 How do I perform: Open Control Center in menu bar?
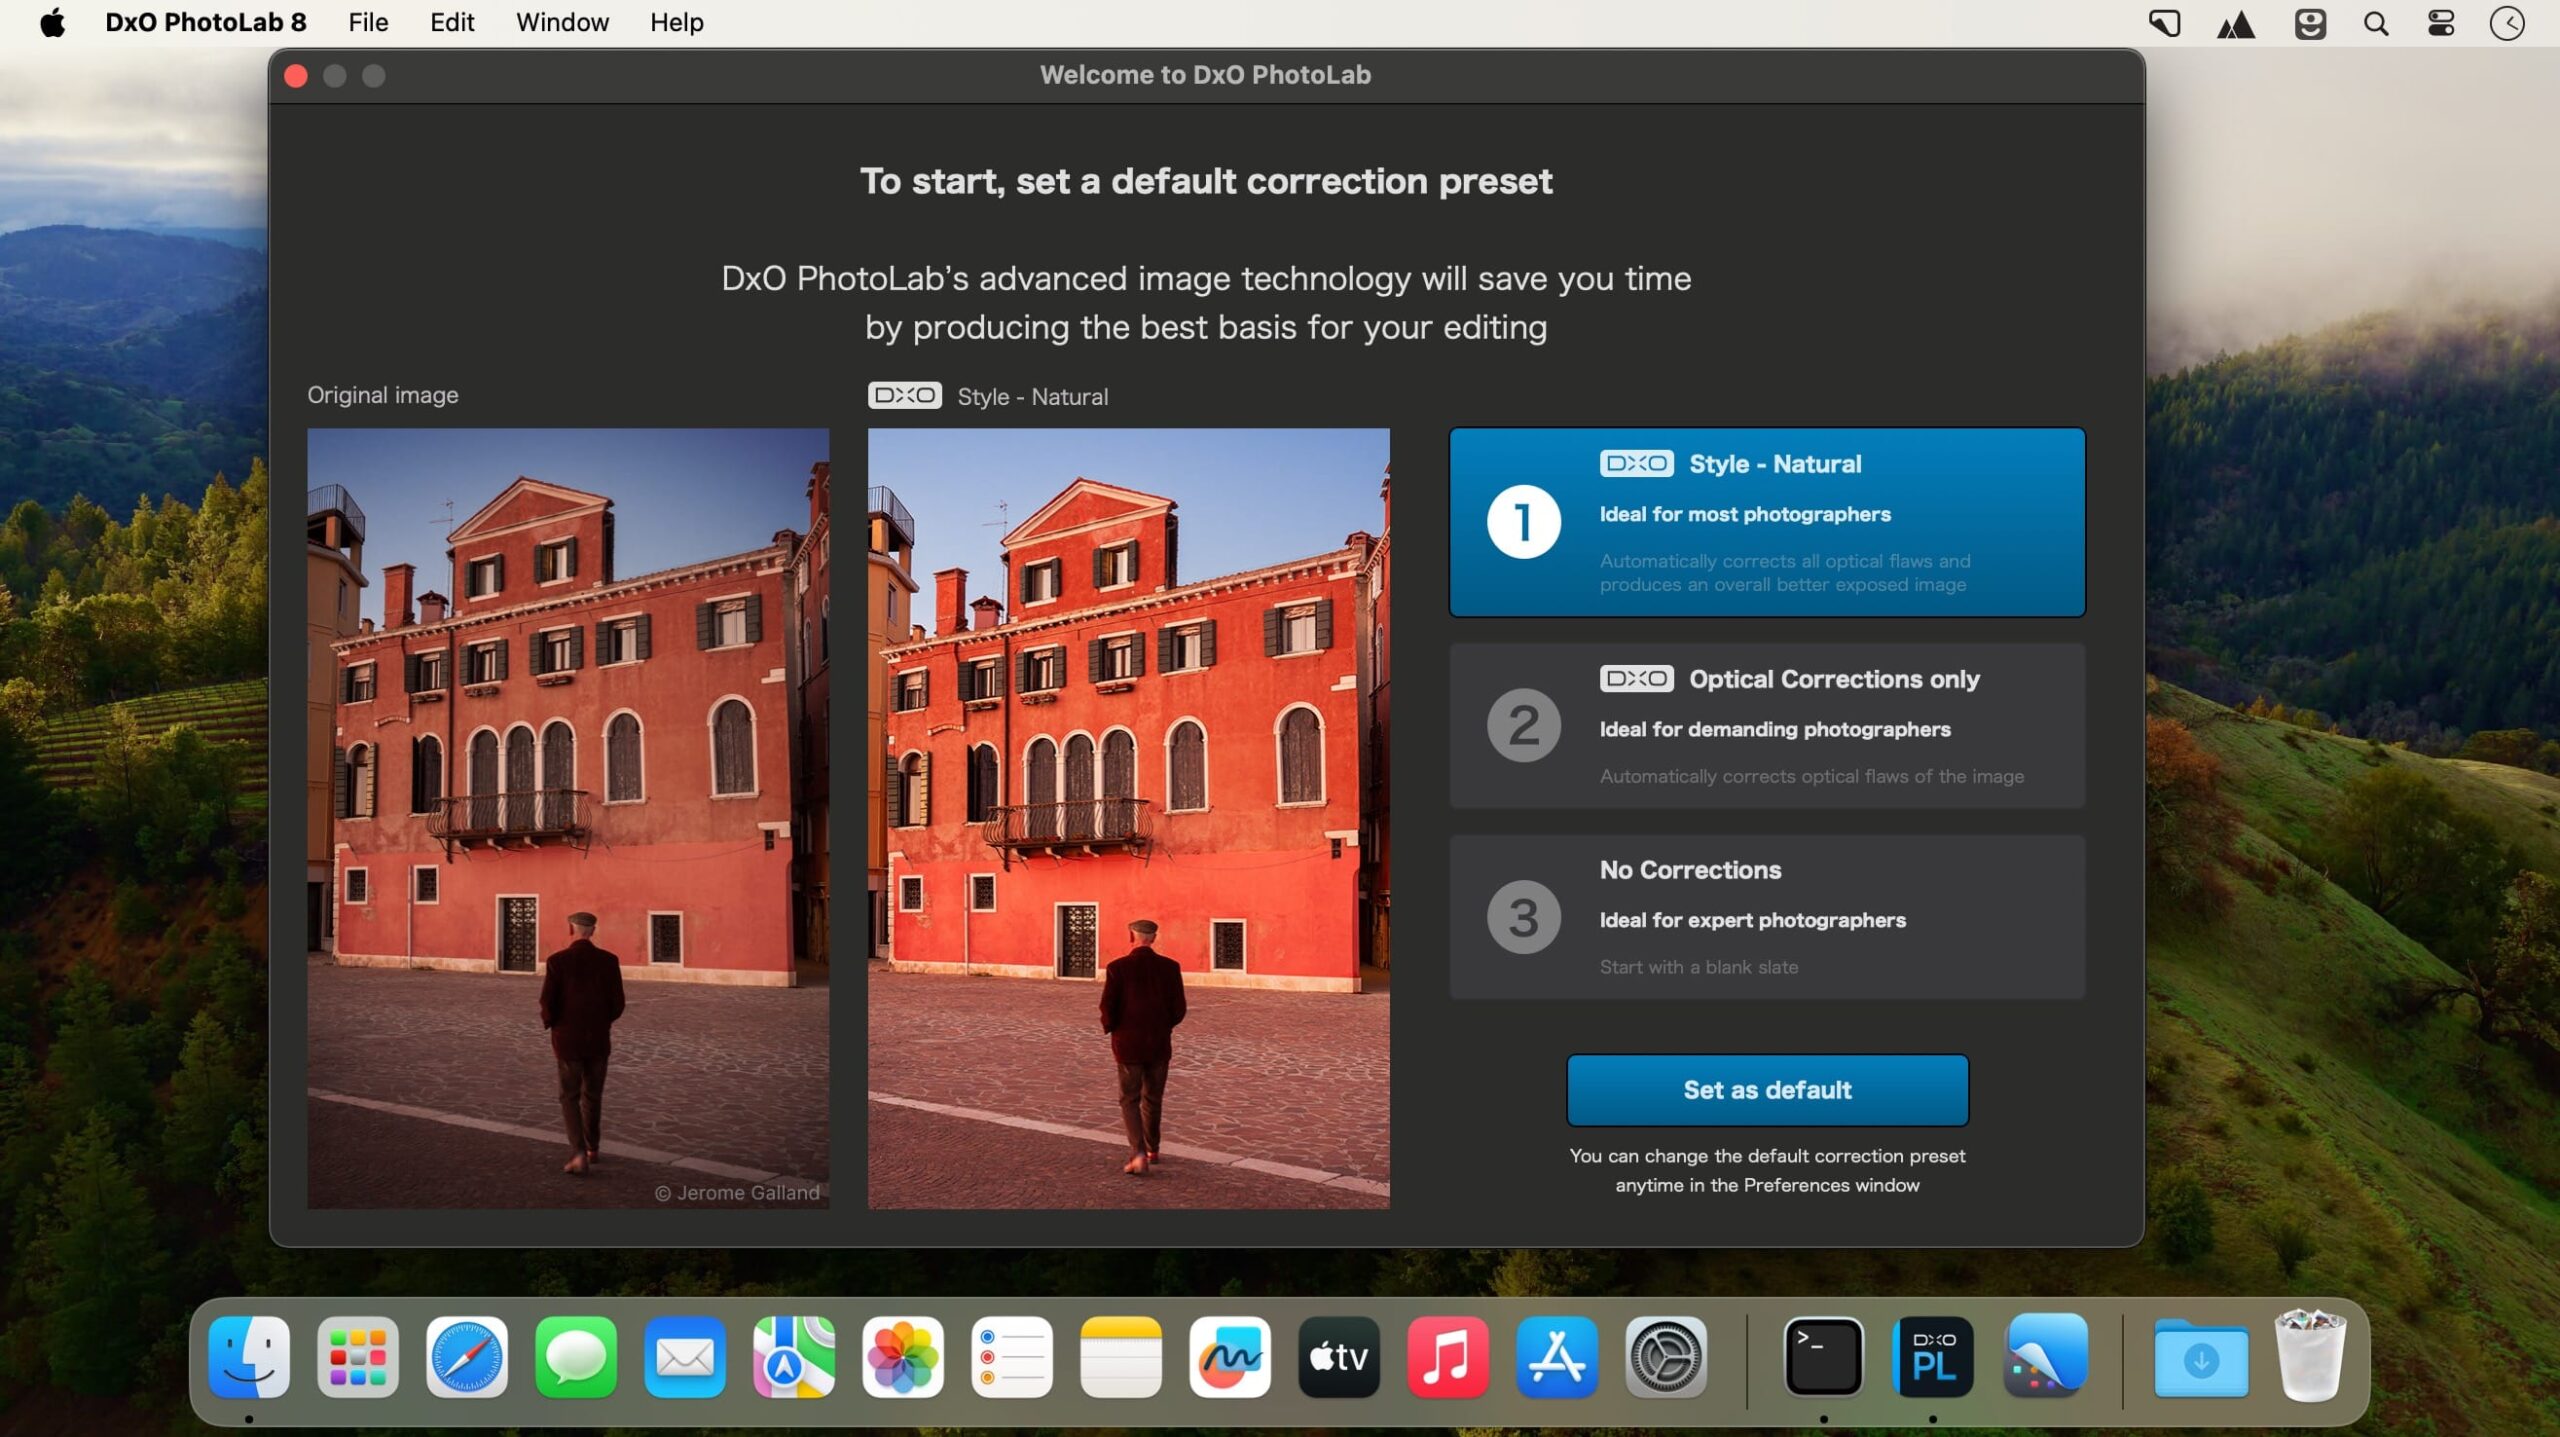click(x=2441, y=23)
